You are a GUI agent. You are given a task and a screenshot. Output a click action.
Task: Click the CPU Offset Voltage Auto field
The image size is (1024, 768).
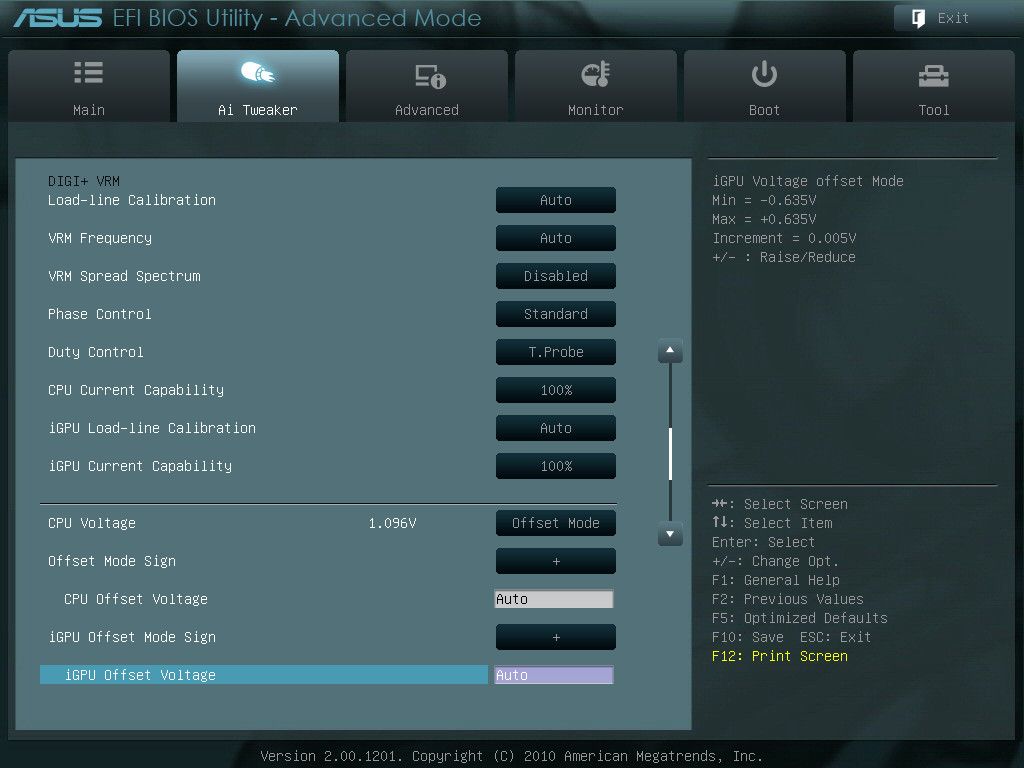(554, 599)
